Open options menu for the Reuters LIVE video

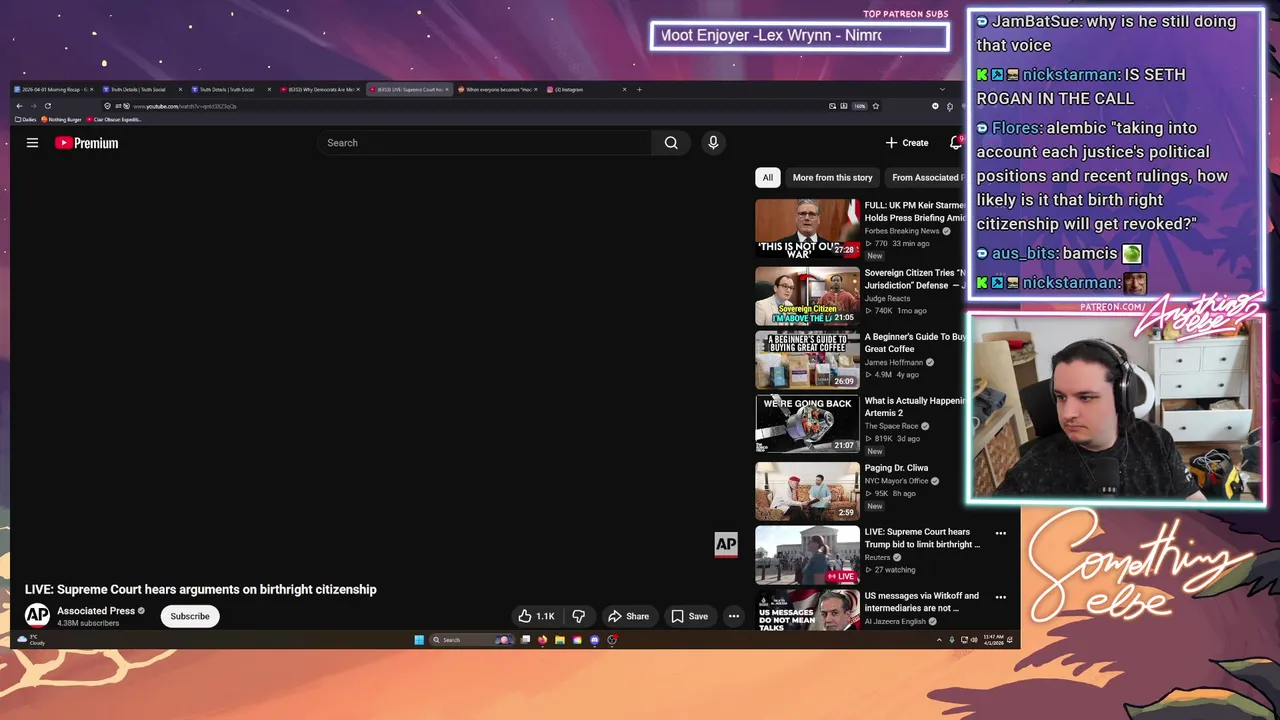tap(1001, 533)
